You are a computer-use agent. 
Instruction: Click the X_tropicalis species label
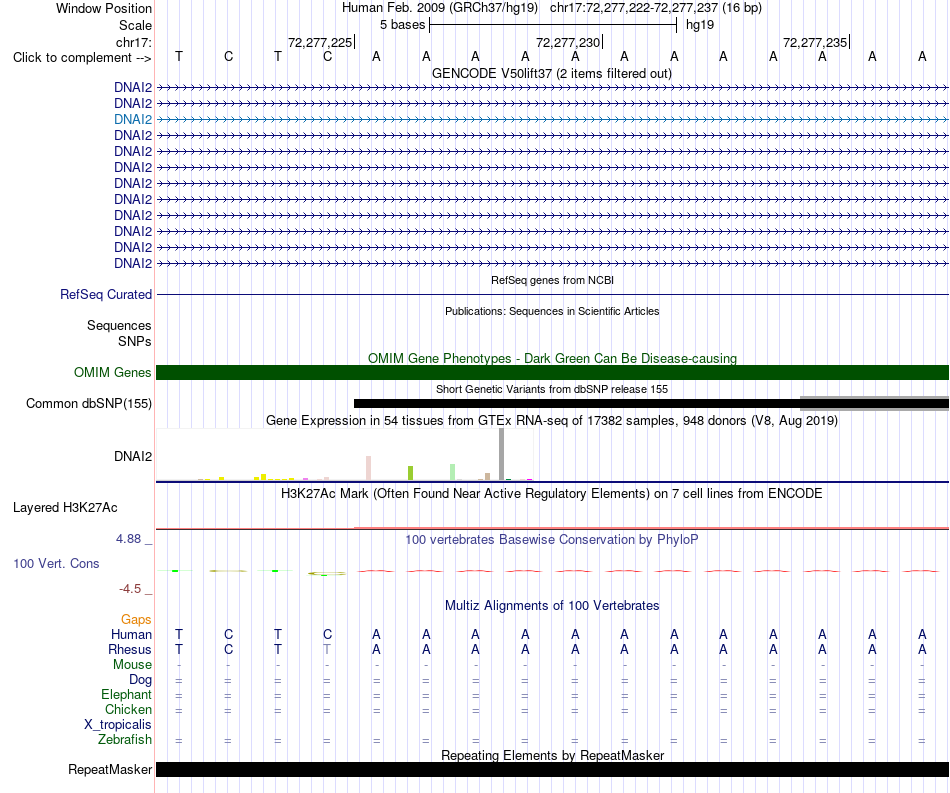118,725
